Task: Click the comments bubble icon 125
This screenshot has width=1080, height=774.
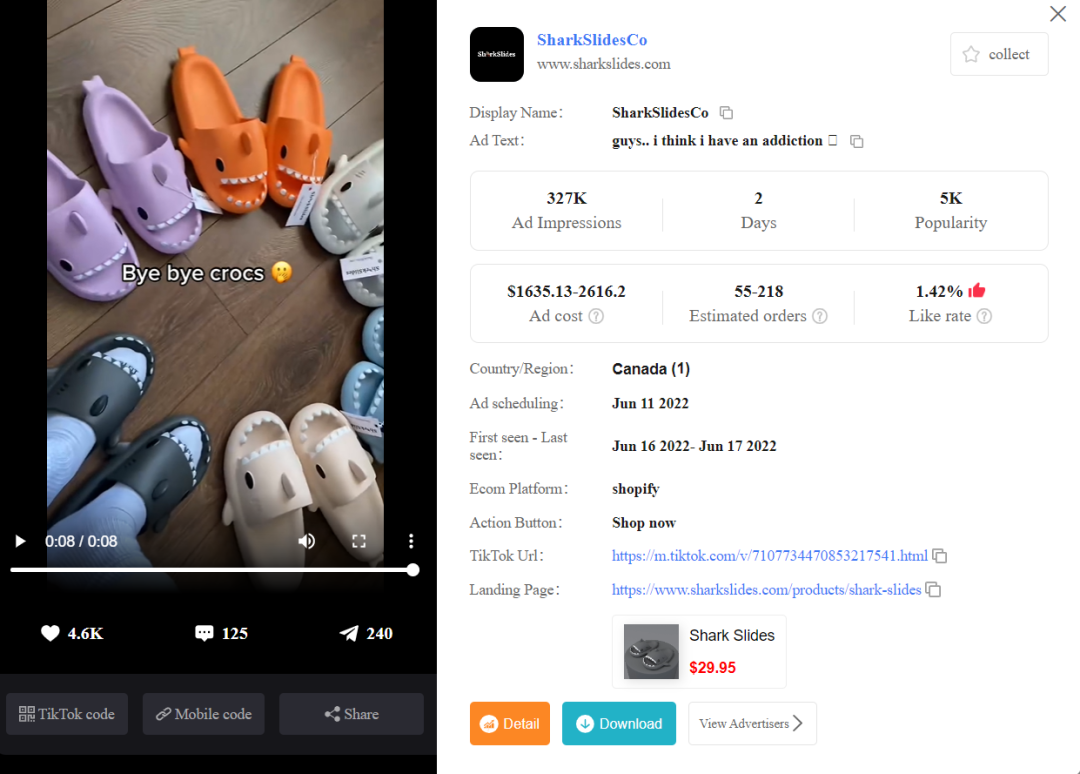Action: coord(205,634)
